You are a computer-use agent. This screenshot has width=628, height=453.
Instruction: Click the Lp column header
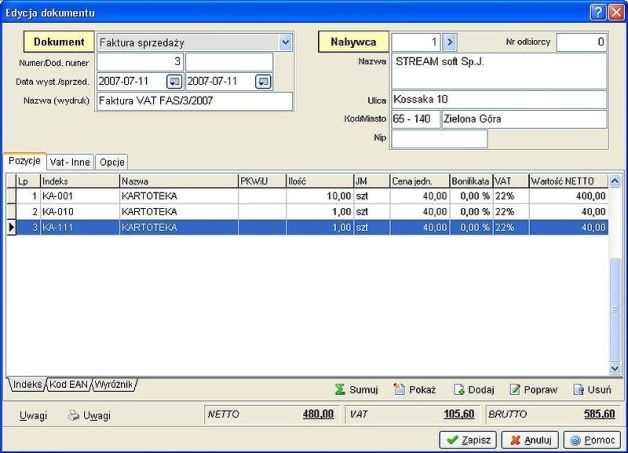[28, 181]
